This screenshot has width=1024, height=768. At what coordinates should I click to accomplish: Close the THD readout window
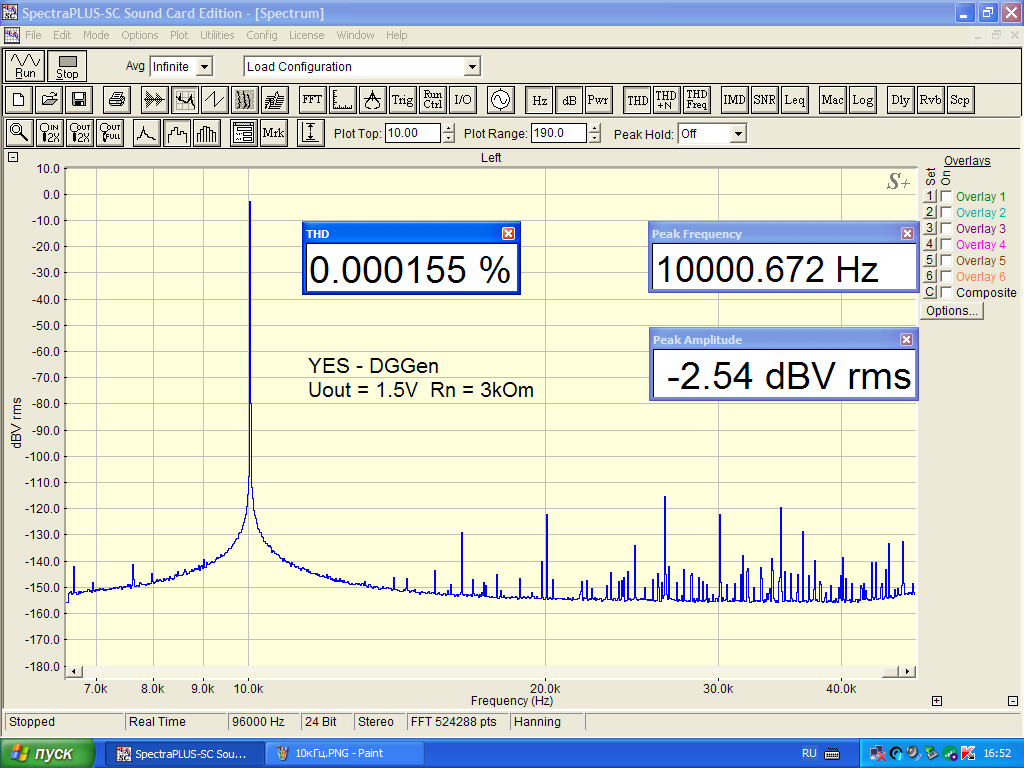(x=508, y=234)
